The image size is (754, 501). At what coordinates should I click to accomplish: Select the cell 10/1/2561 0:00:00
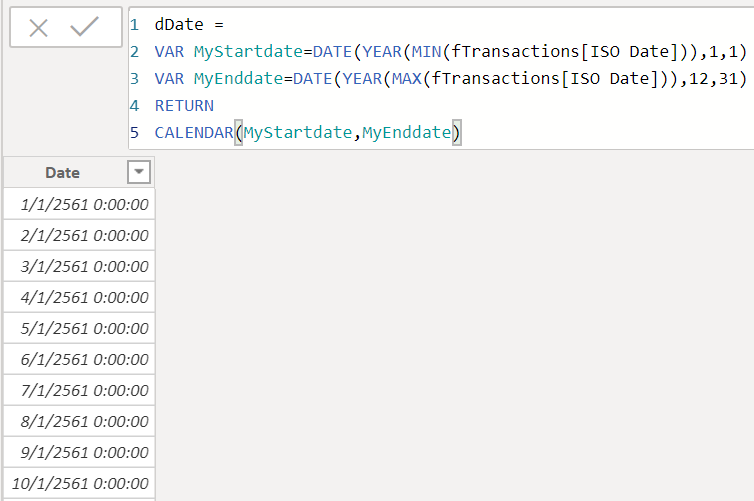click(79, 484)
